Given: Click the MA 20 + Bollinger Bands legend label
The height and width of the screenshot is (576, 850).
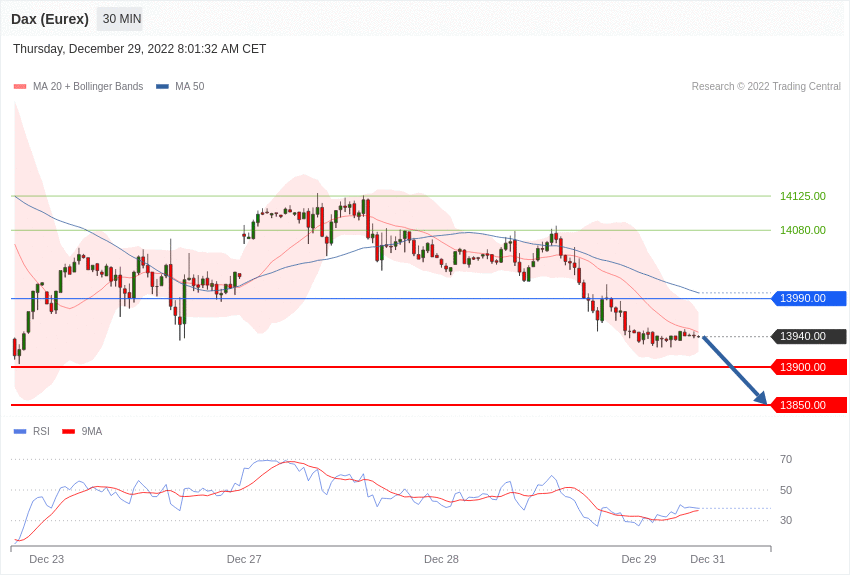Looking at the screenshot, I should (x=88, y=86).
